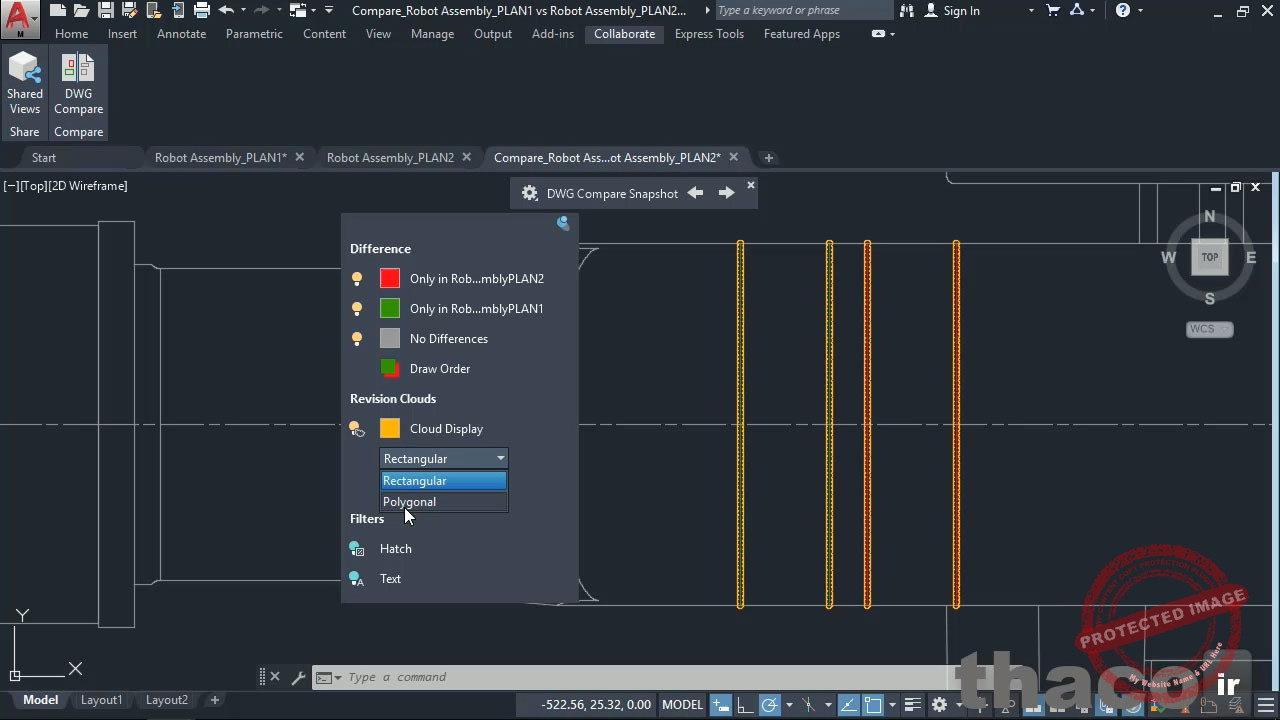
Task: Add a new layout with plus icon
Action: coord(214,700)
